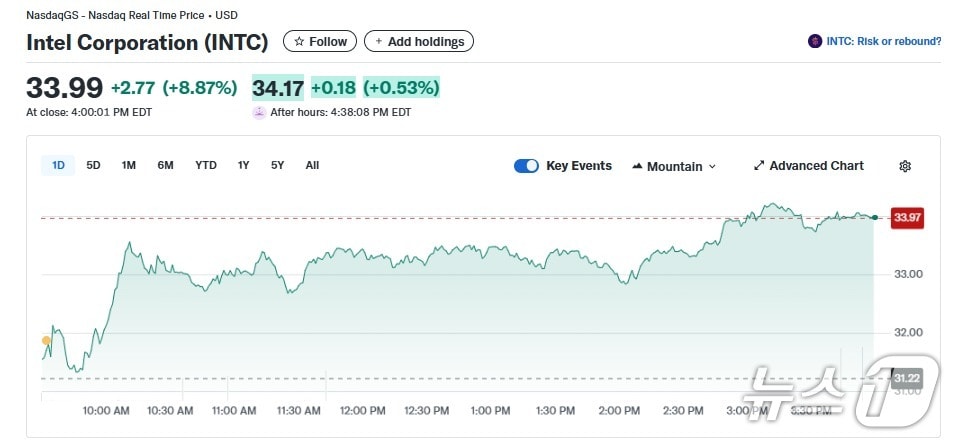954x442 pixels.
Task: Toggle the Key Events switch
Action: tap(526, 166)
